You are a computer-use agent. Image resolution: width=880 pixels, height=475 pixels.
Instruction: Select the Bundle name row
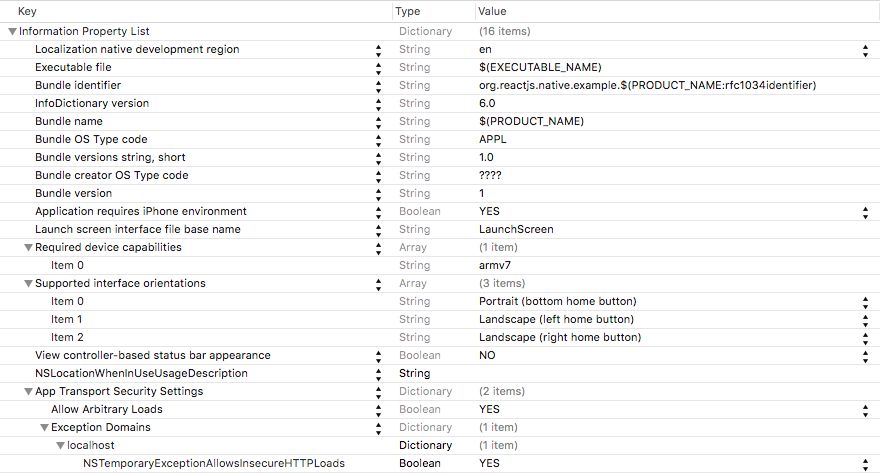(440, 121)
